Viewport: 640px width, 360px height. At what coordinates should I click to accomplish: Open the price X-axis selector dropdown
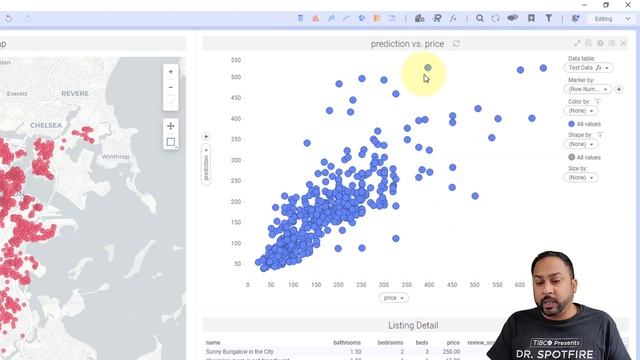pyautogui.click(x=393, y=298)
